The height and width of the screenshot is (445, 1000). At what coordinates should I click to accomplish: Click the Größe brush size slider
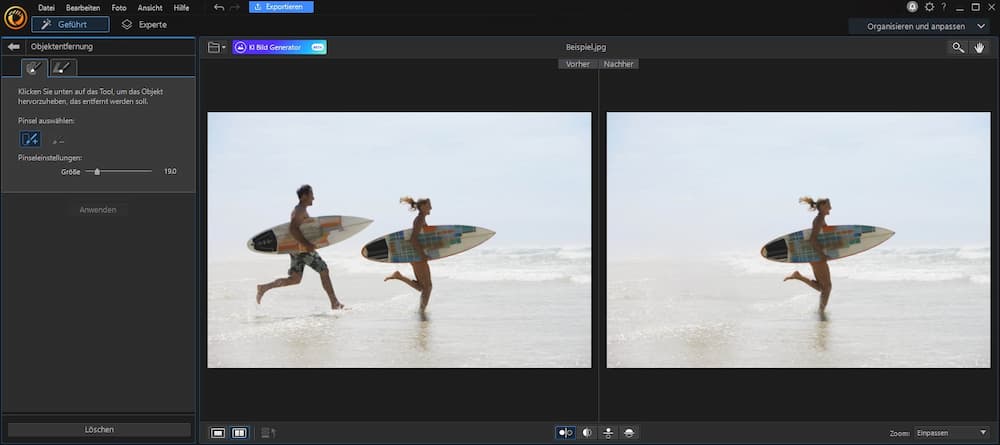point(97,172)
